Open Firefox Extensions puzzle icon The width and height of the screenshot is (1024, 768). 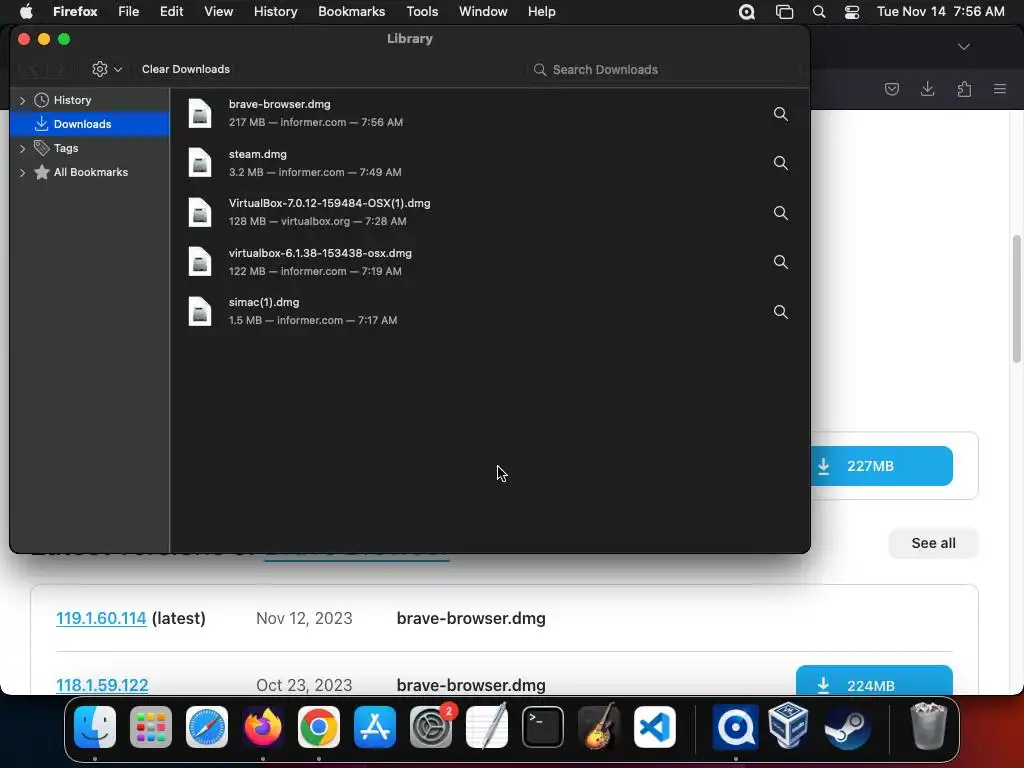964,89
